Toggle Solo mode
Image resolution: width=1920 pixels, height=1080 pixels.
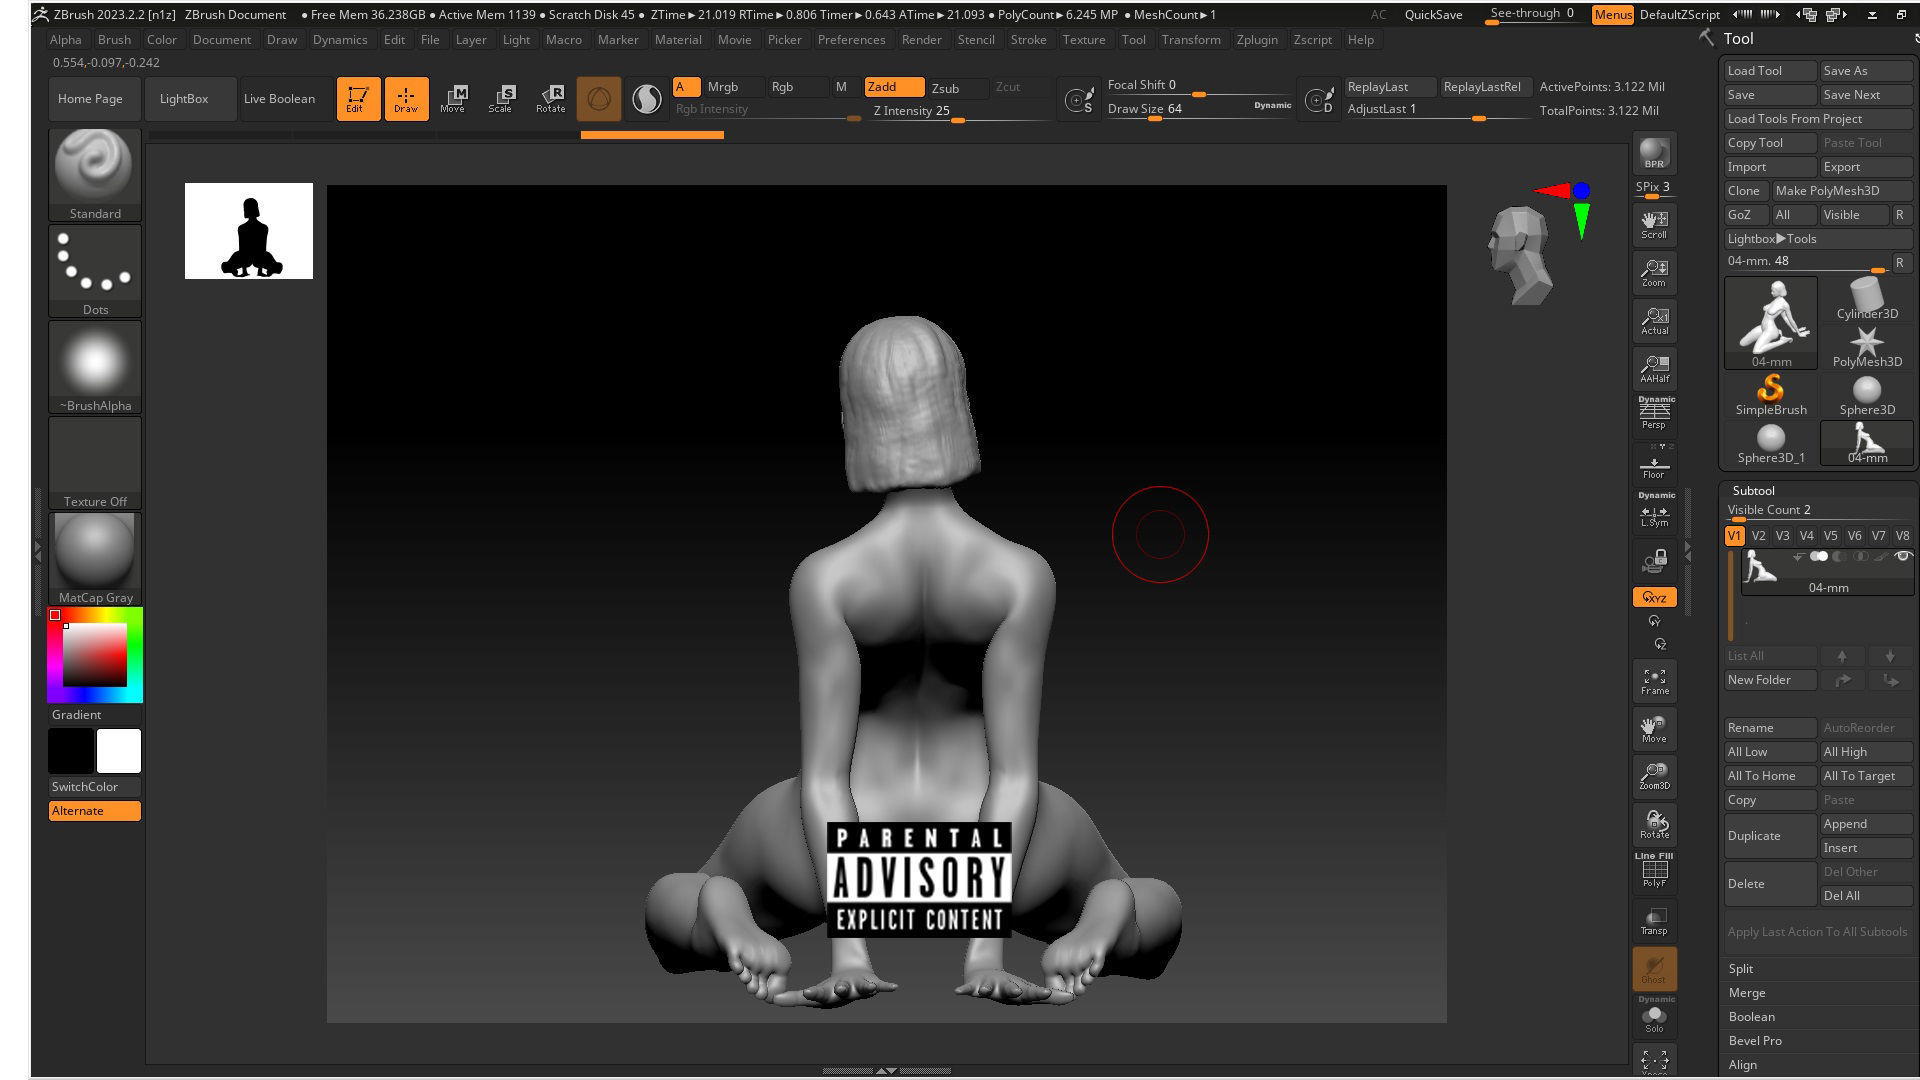point(1654,1016)
